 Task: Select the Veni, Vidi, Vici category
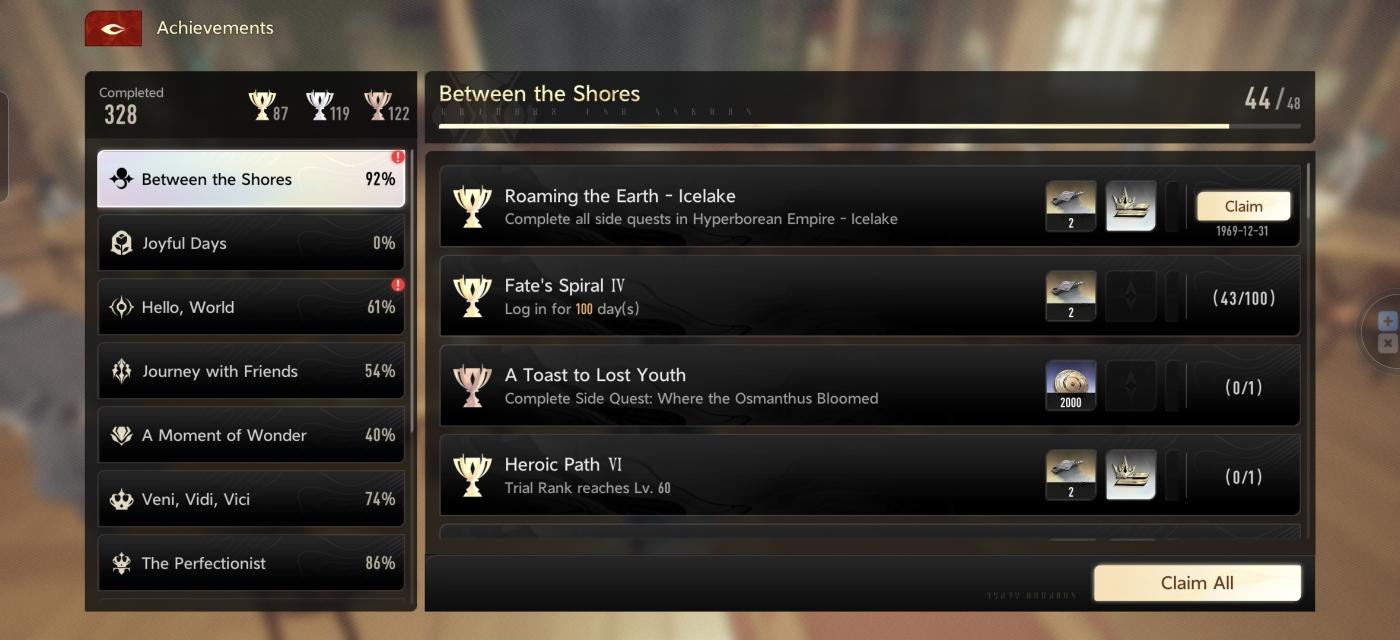click(x=251, y=499)
